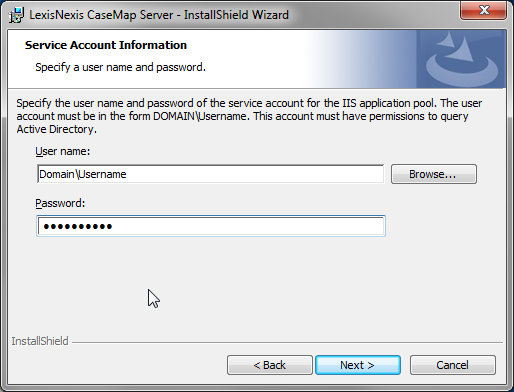Click the 'Specify a user name and password.' subtitle

coord(120,67)
